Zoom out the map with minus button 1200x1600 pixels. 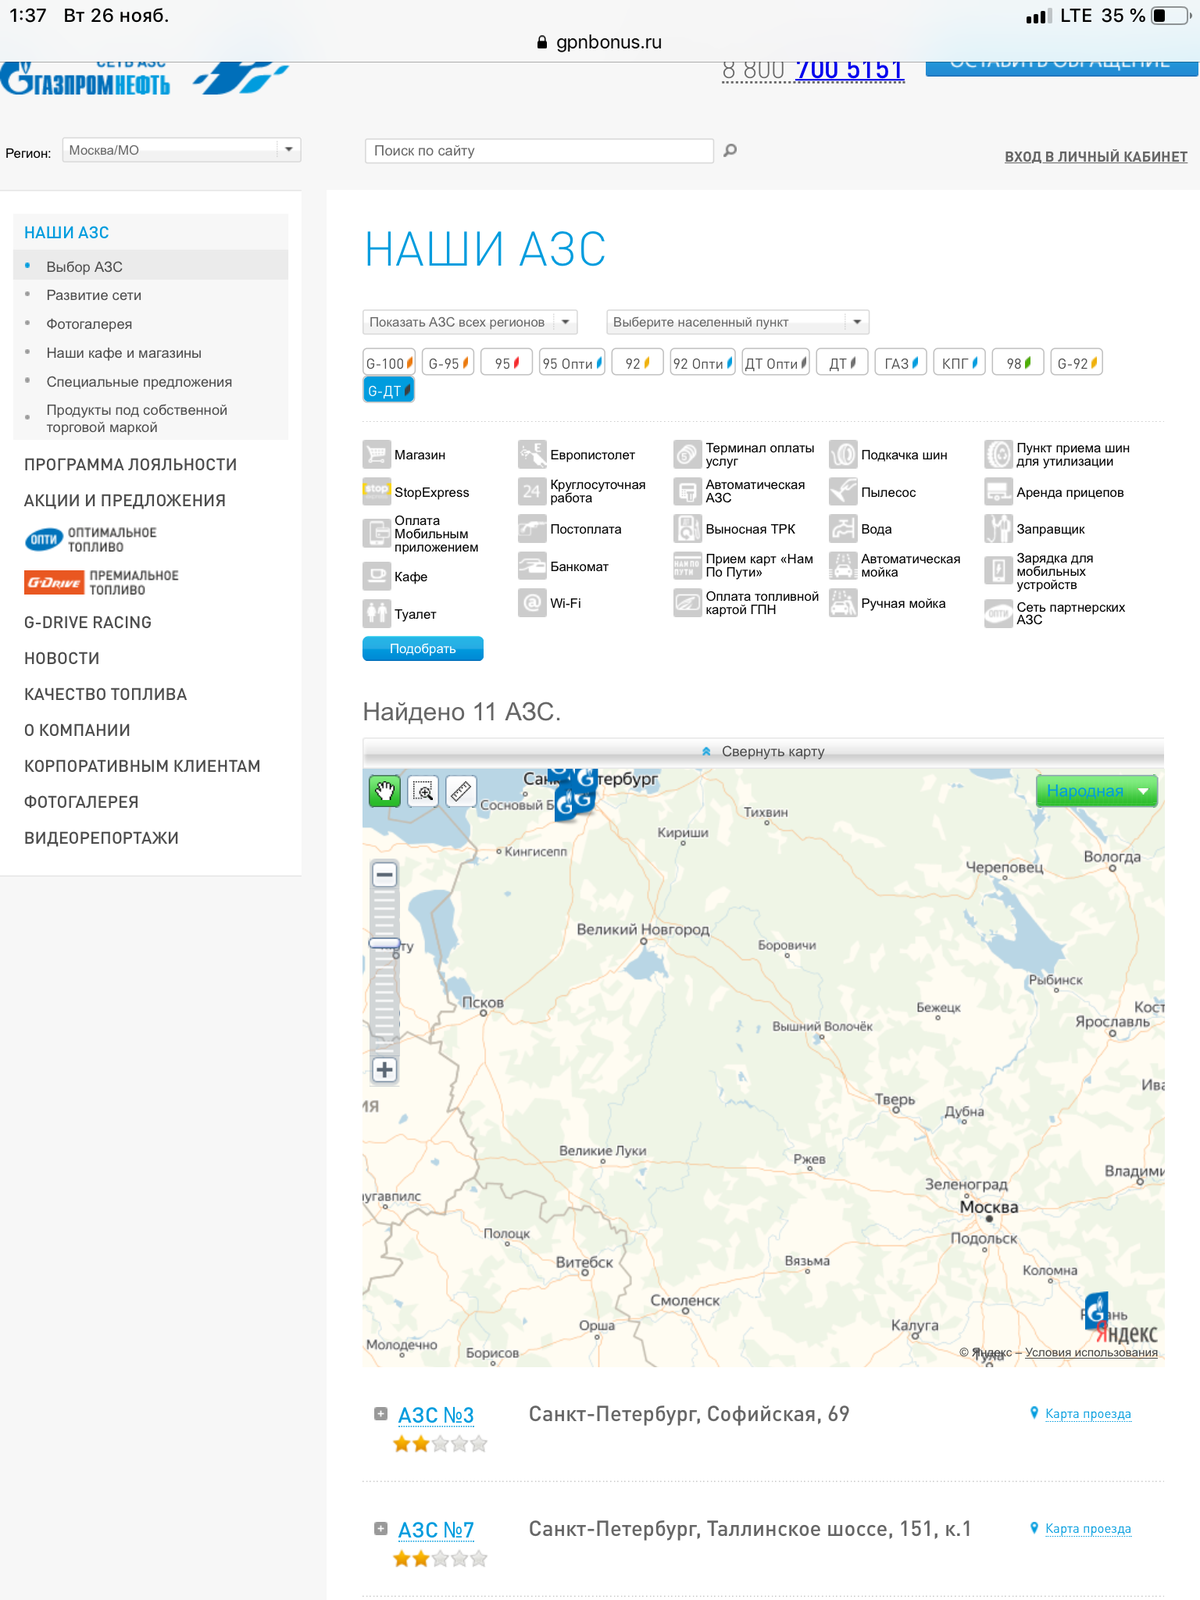[x=384, y=875]
